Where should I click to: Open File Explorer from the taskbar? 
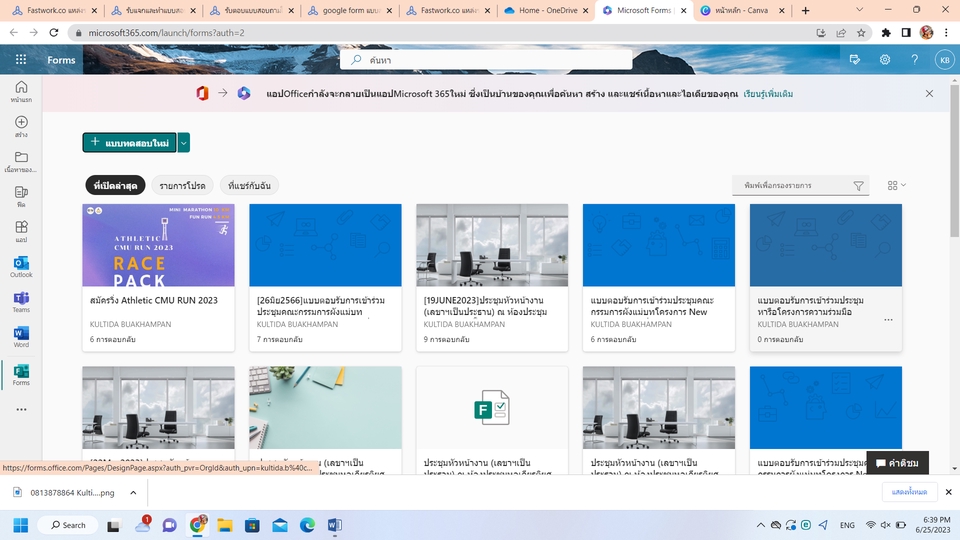pos(225,525)
